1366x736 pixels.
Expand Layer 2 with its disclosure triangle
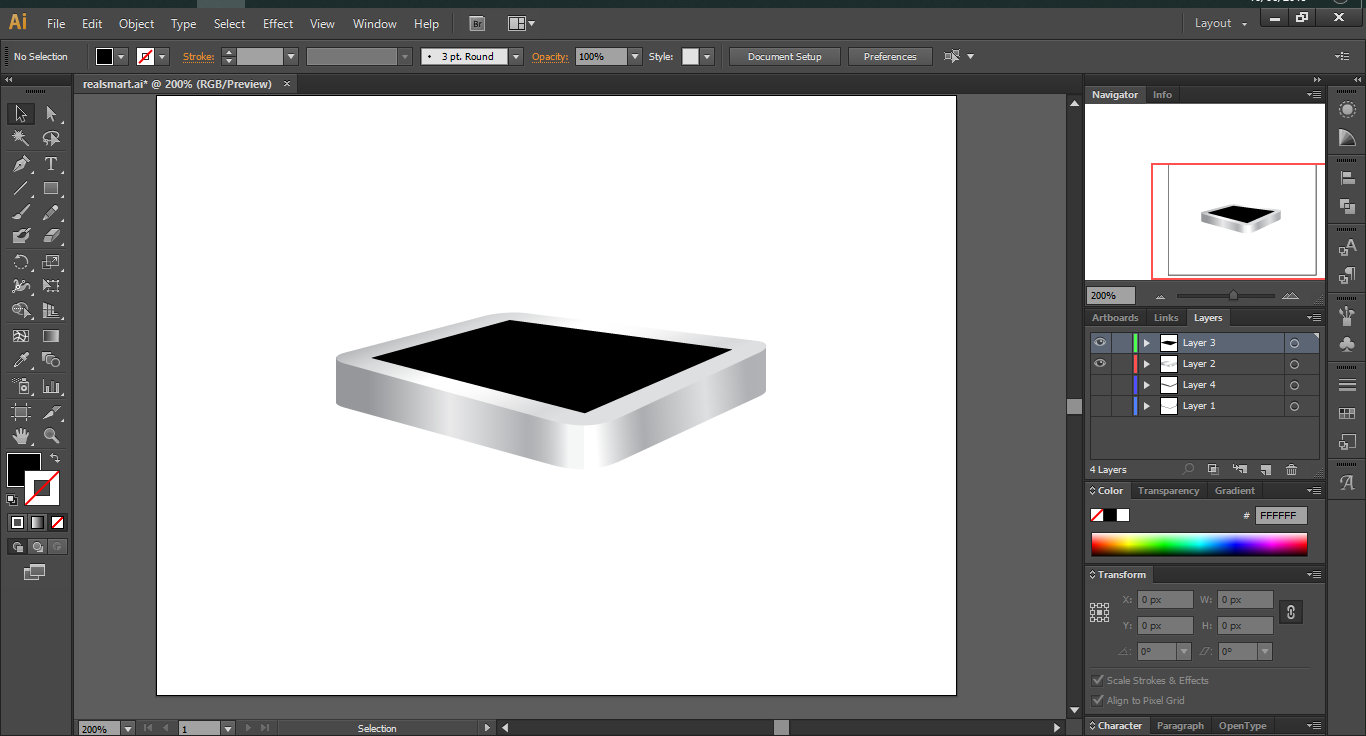tap(1147, 364)
